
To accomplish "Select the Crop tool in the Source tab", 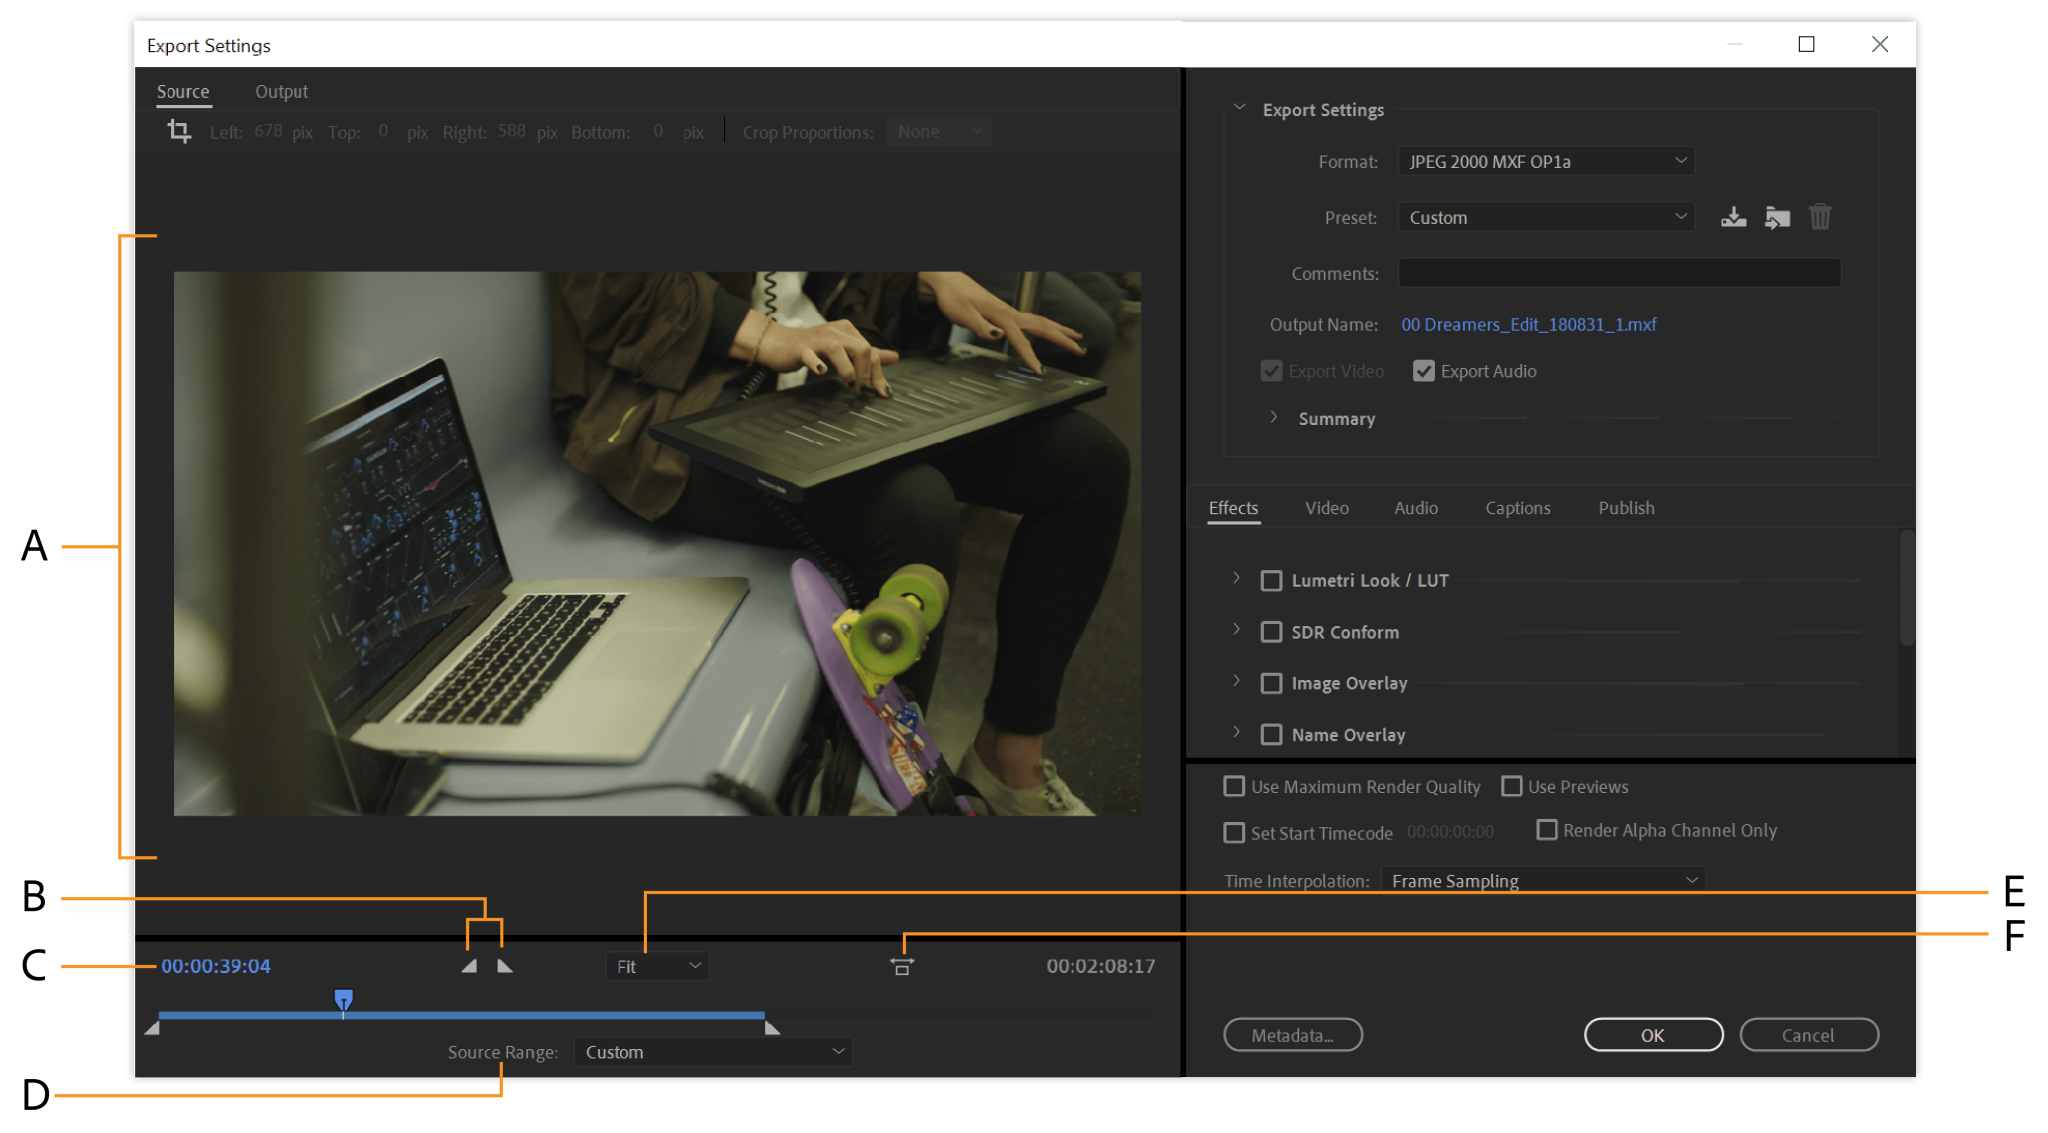I will tap(180, 131).
